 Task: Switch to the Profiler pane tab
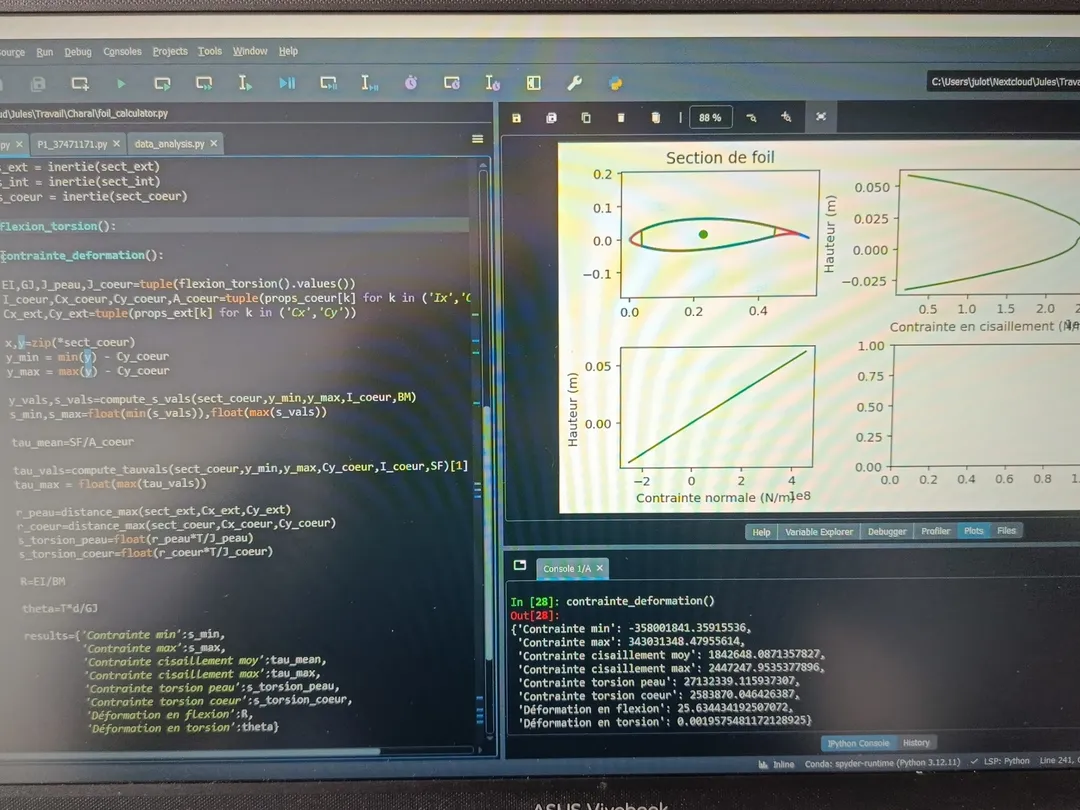(935, 531)
